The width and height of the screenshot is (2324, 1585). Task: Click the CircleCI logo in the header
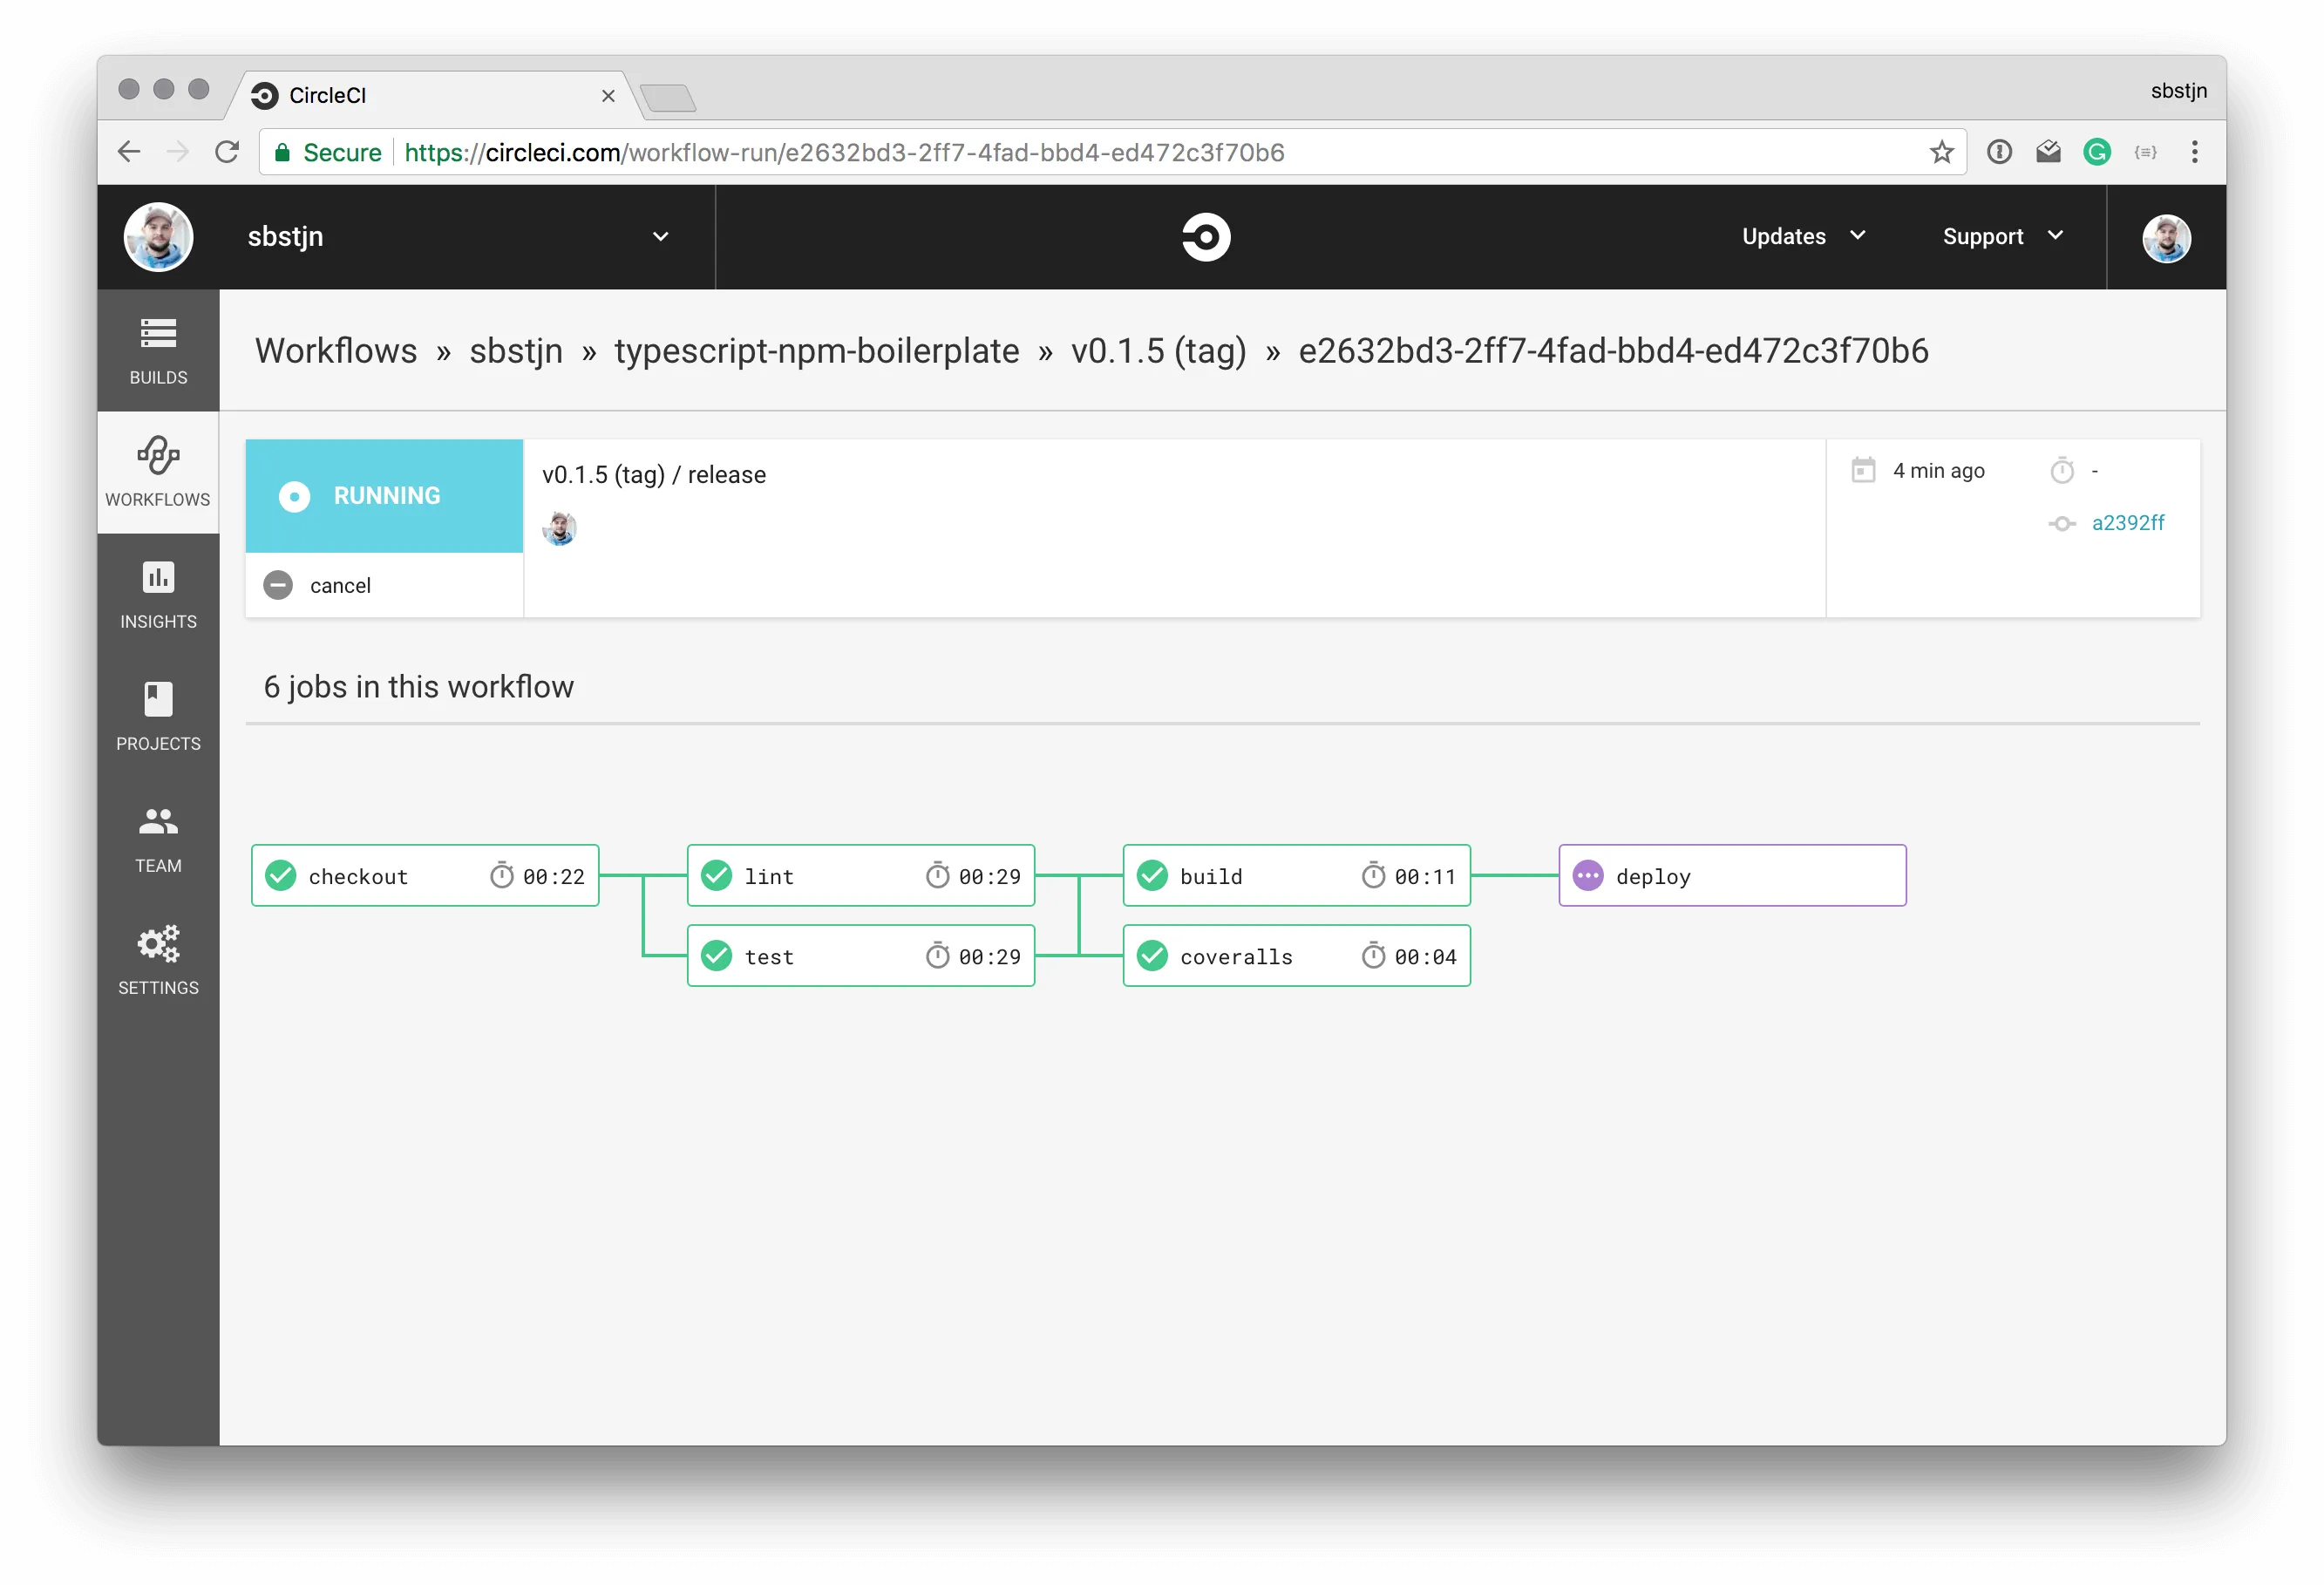[1205, 237]
